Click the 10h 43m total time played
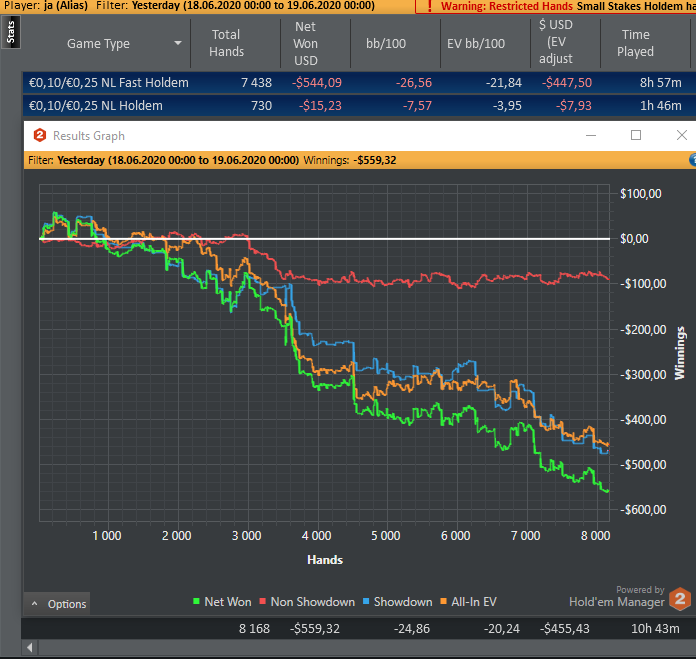The height and width of the screenshot is (659, 696). [655, 628]
